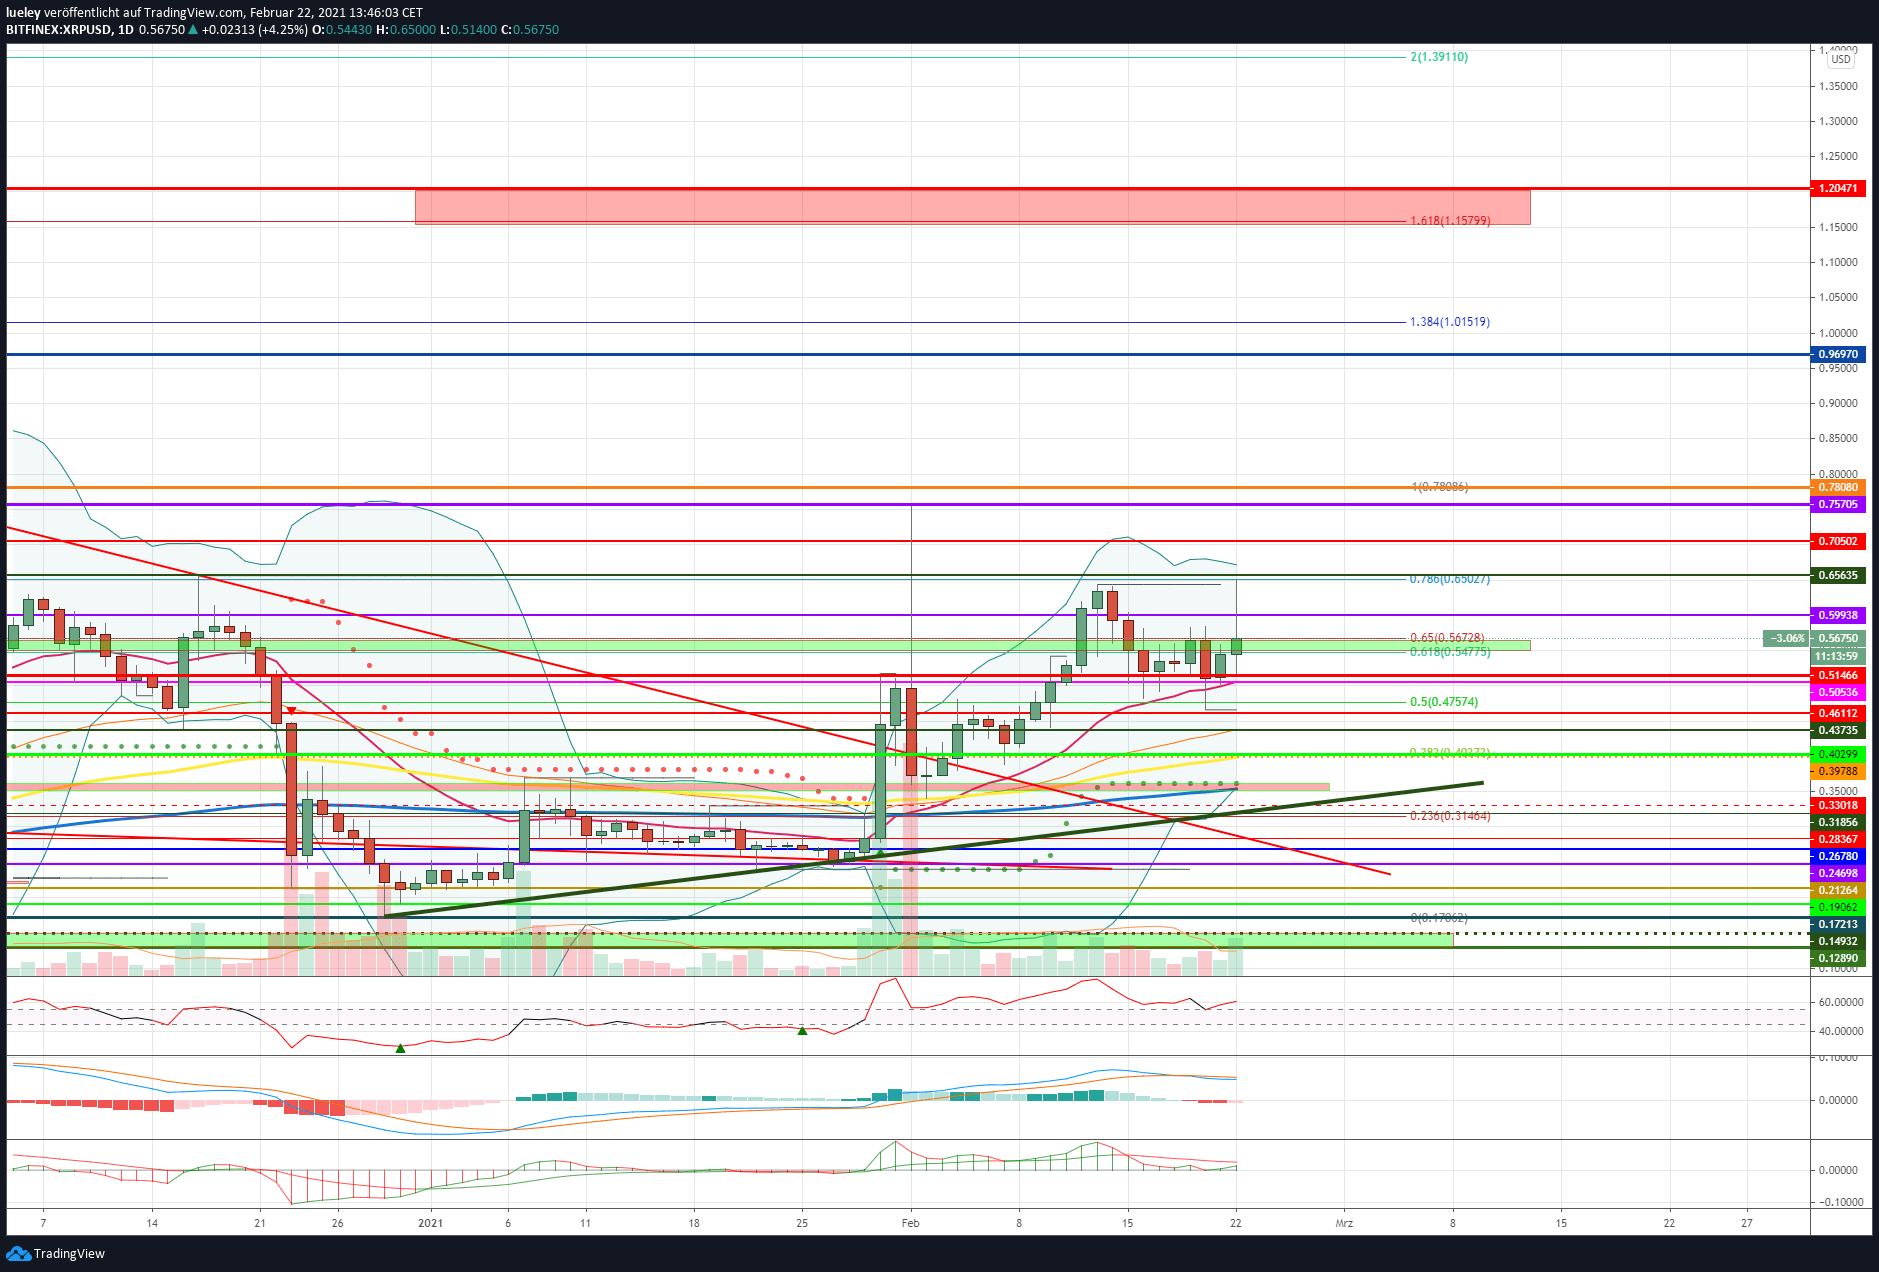Select the red resistance zone rectangle near 1.18

pyautogui.click(x=972, y=207)
